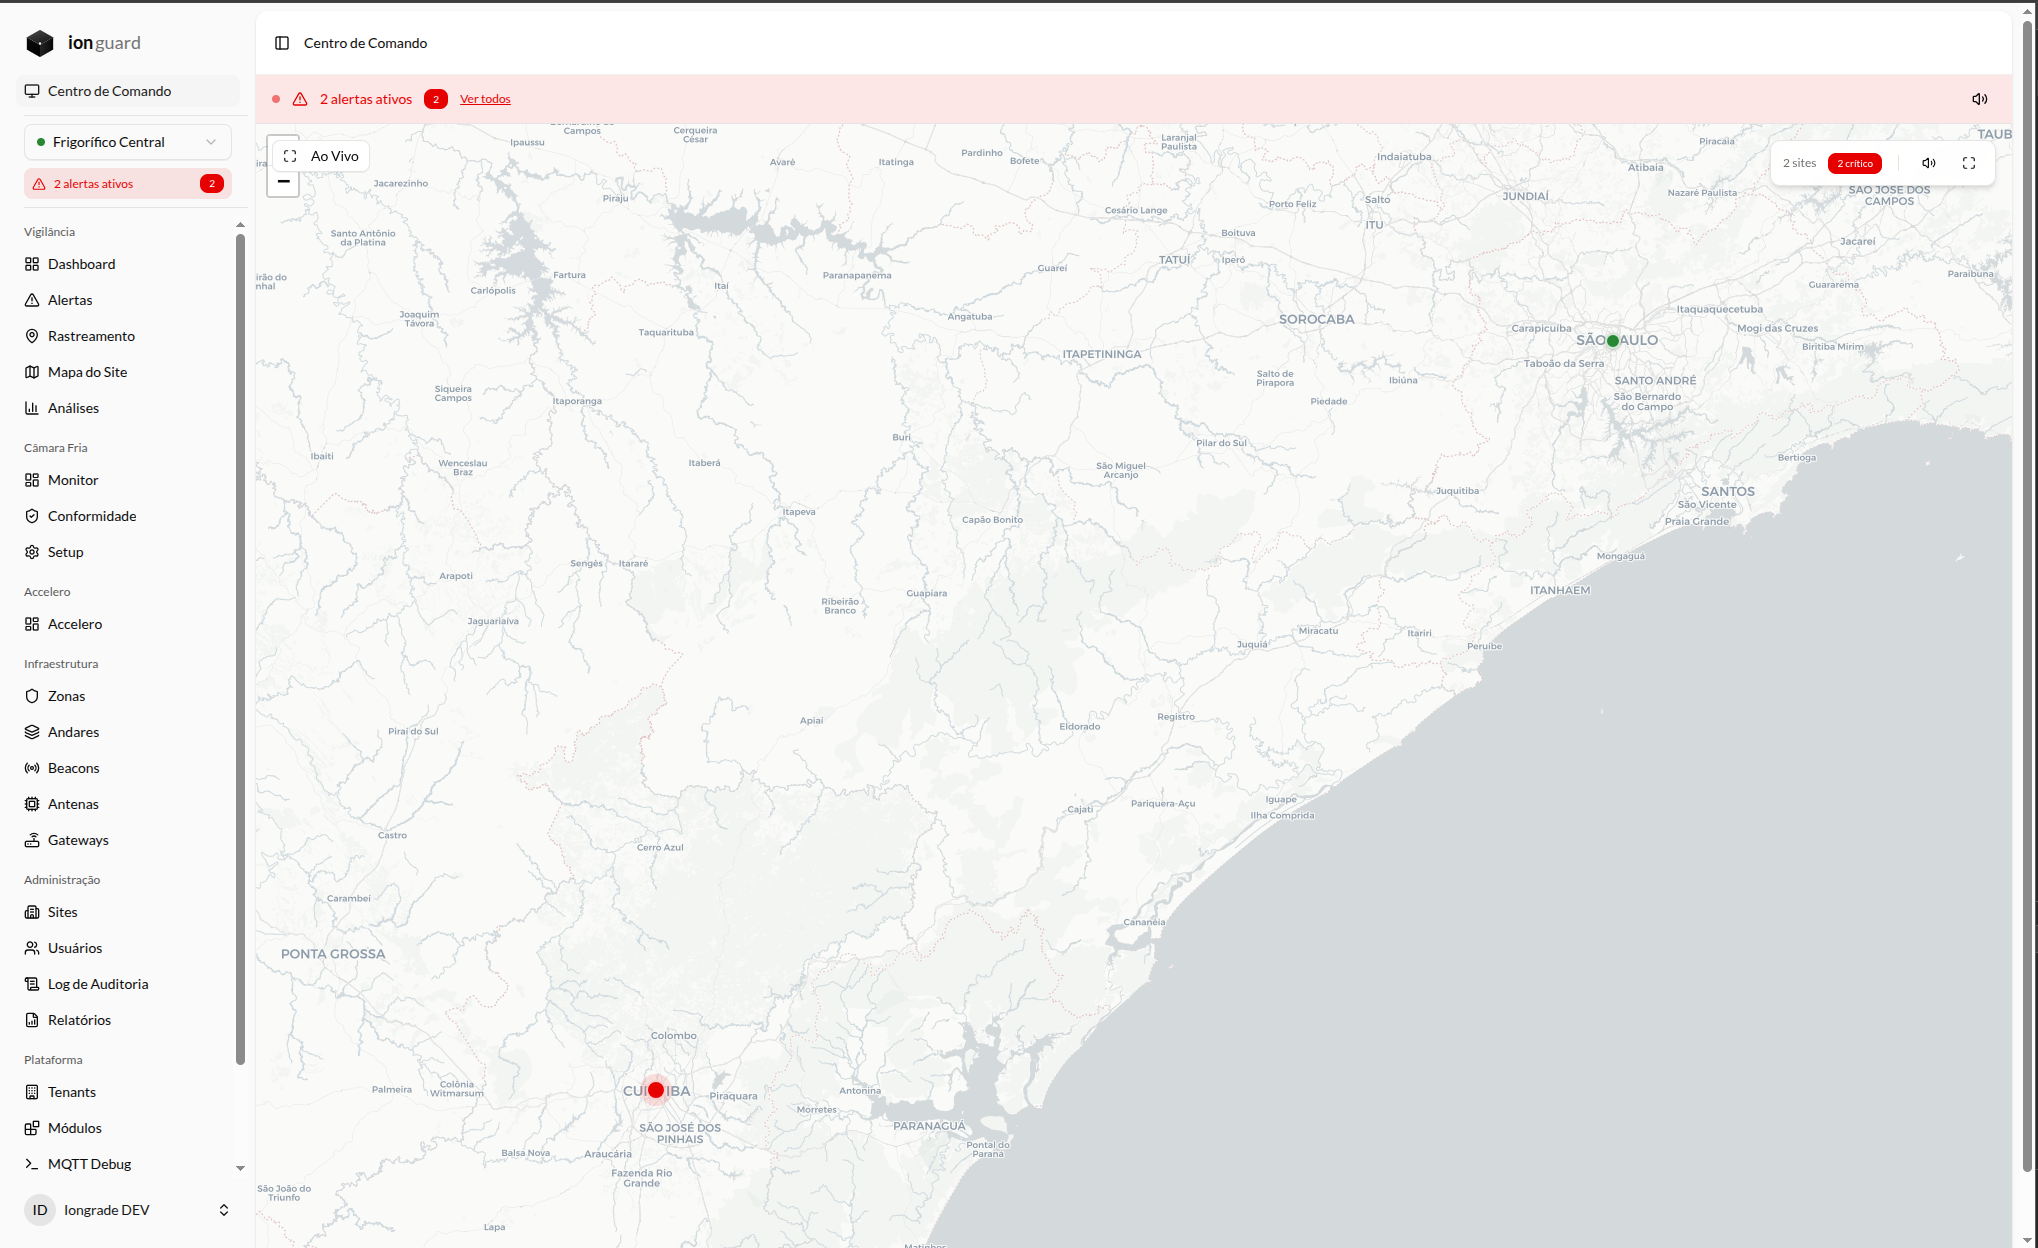Click the Rastreamento pin icon
The image size is (2038, 1248).
pos(32,336)
